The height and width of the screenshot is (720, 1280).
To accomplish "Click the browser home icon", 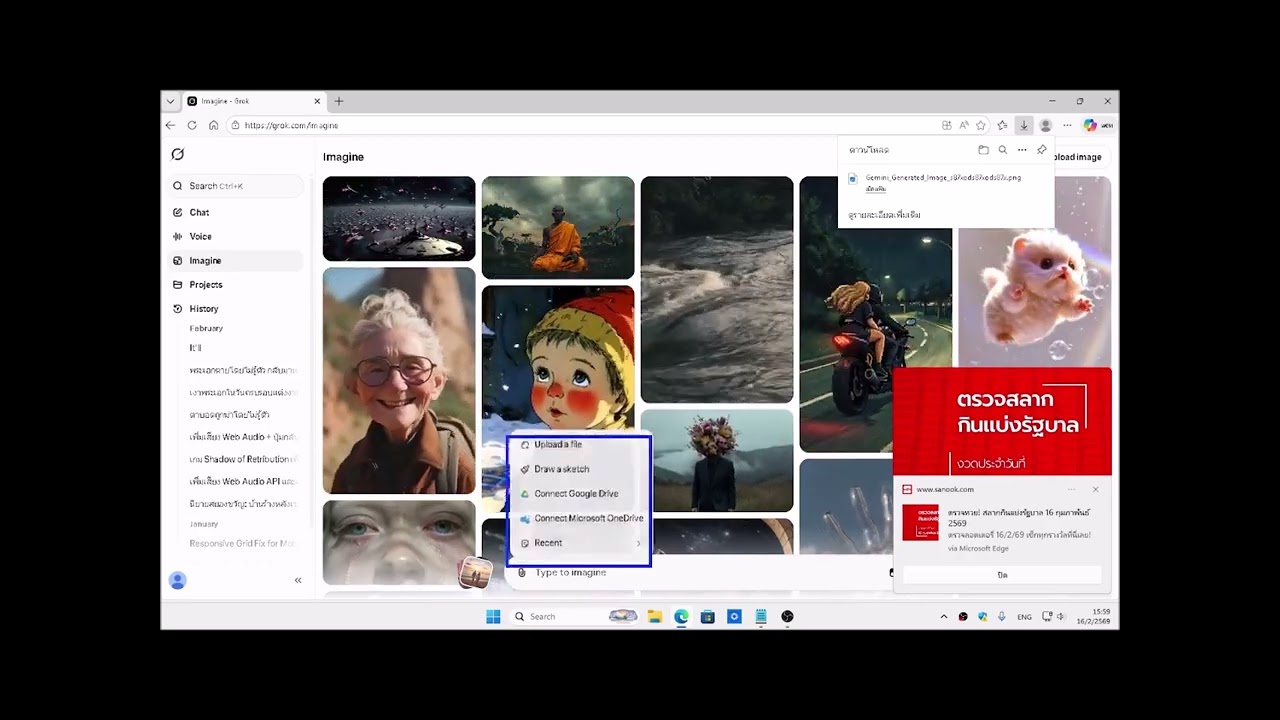I will 213,125.
